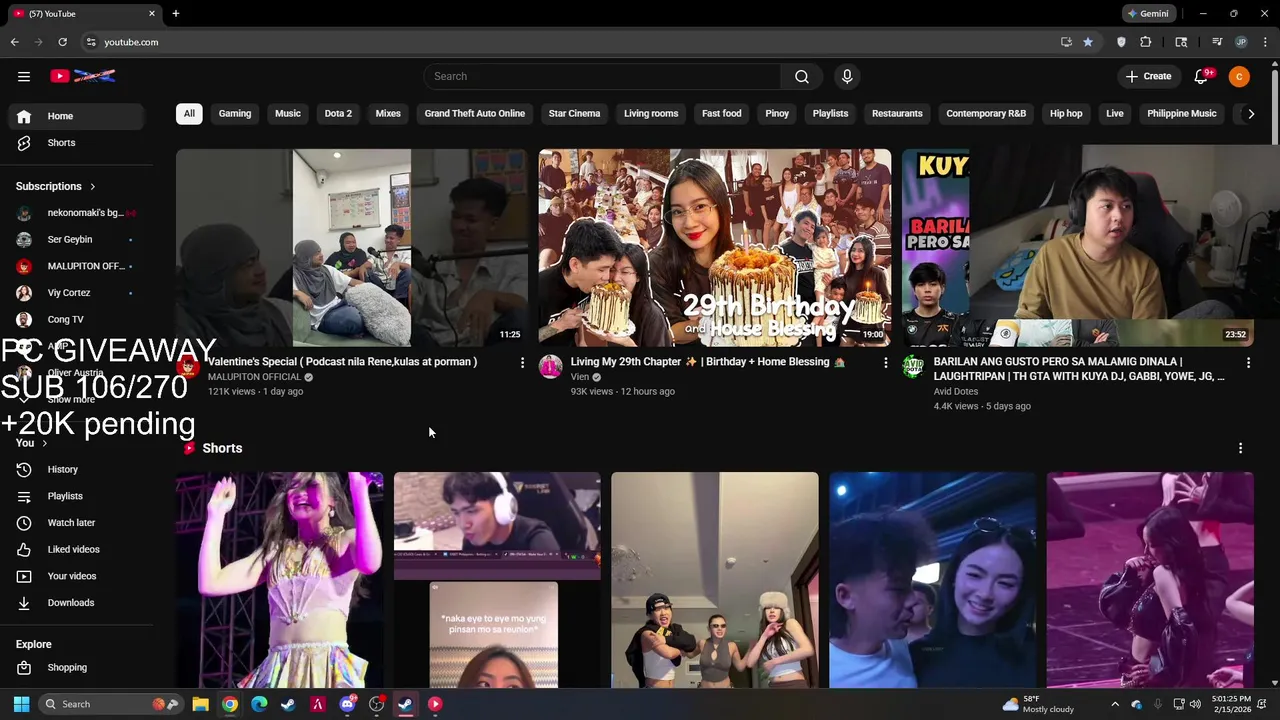
Task: Open the notifications bell
Action: [x=1202, y=76]
